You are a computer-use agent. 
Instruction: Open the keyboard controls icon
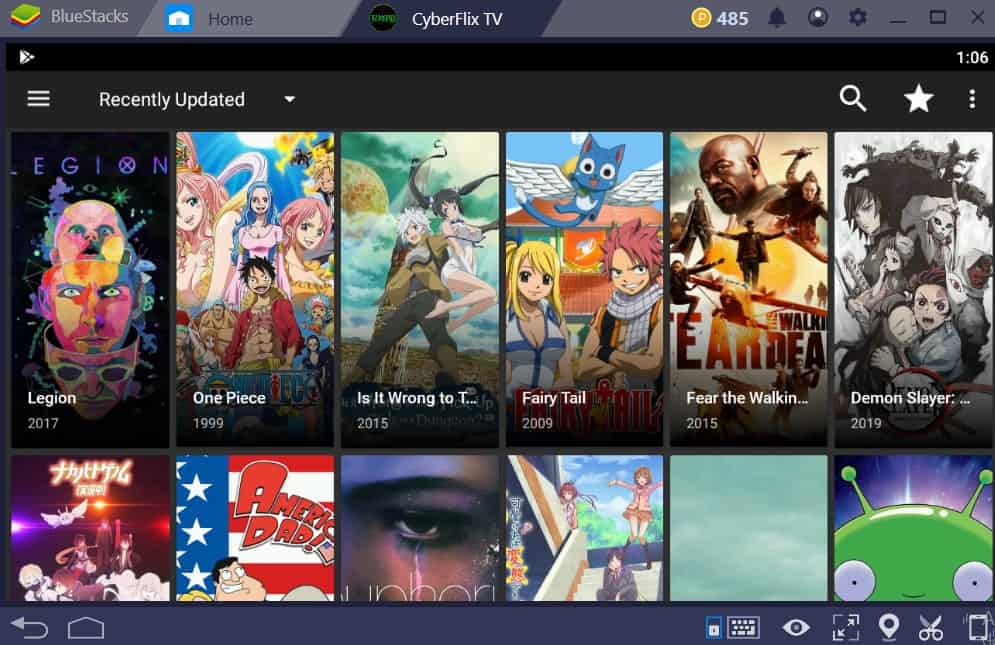click(742, 627)
